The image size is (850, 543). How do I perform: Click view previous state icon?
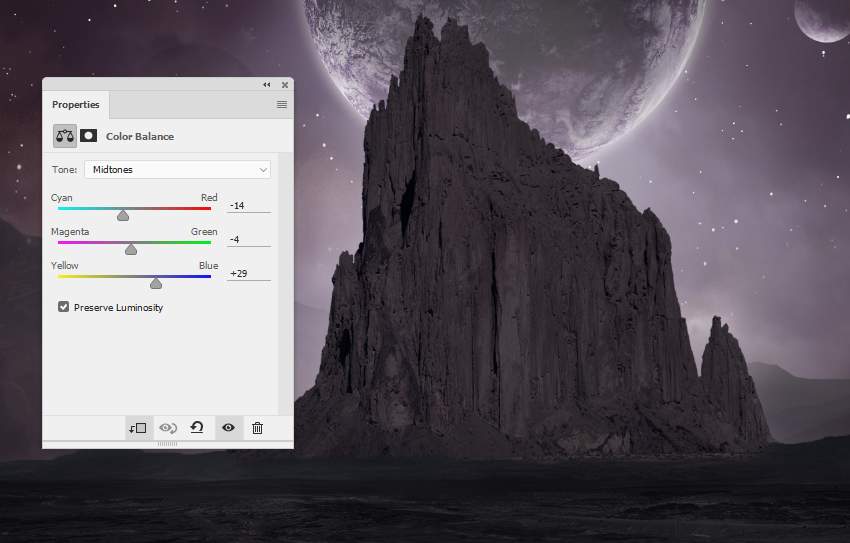coord(168,428)
